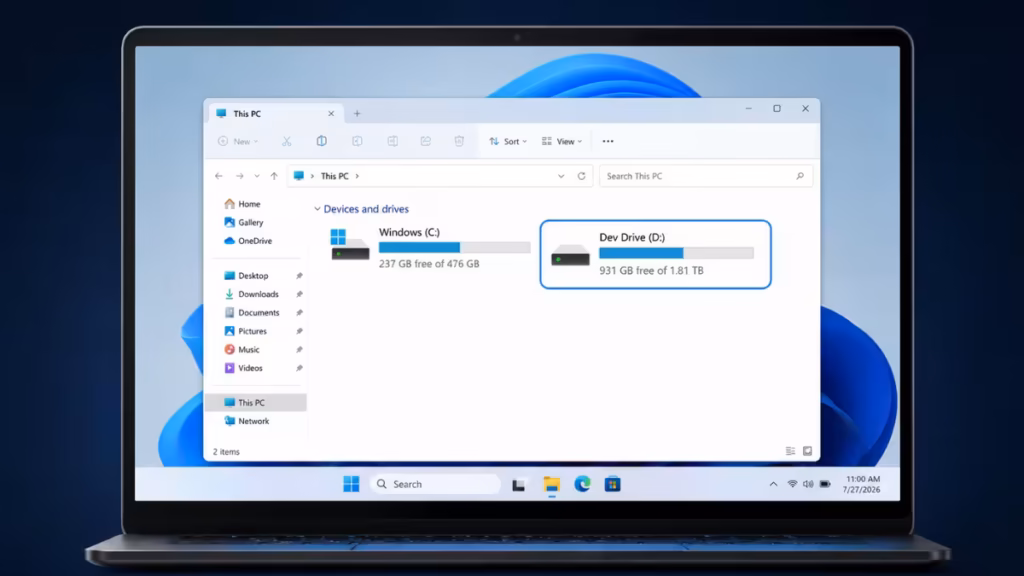This screenshot has height=576, width=1024.
Task: Open File Explorer from the taskbar
Action: pos(552,485)
